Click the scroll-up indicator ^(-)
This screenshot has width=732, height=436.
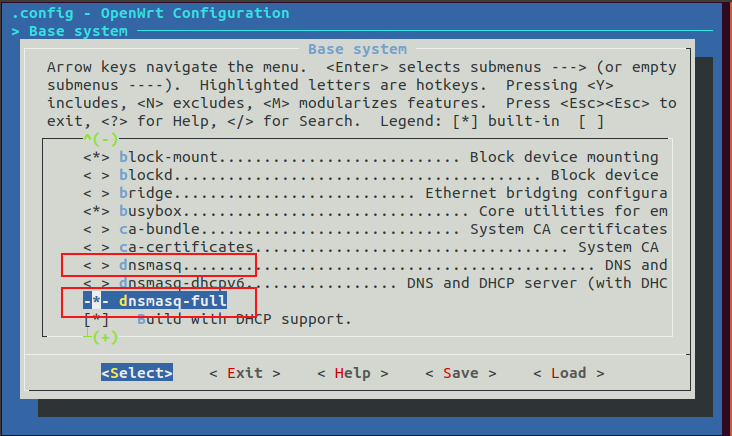click(x=100, y=139)
